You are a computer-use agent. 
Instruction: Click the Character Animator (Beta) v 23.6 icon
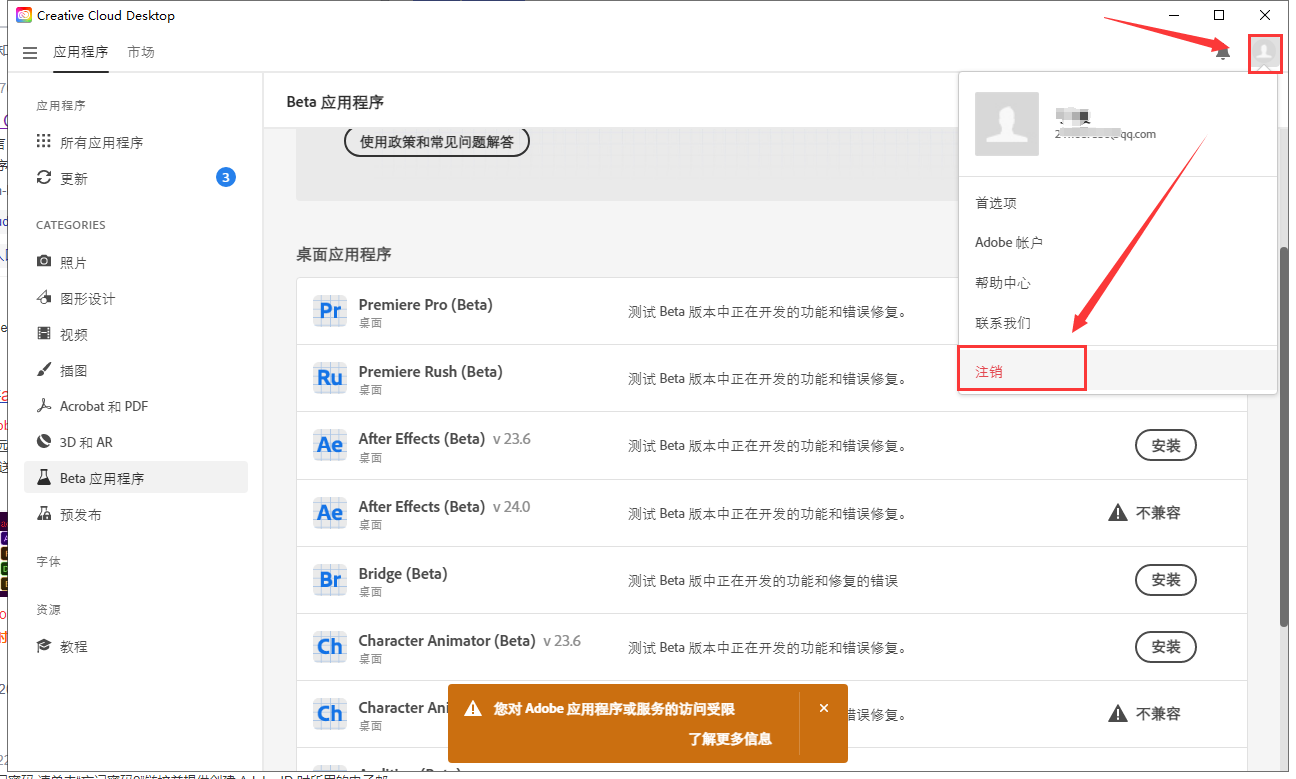pyautogui.click(x=330, y=647)
